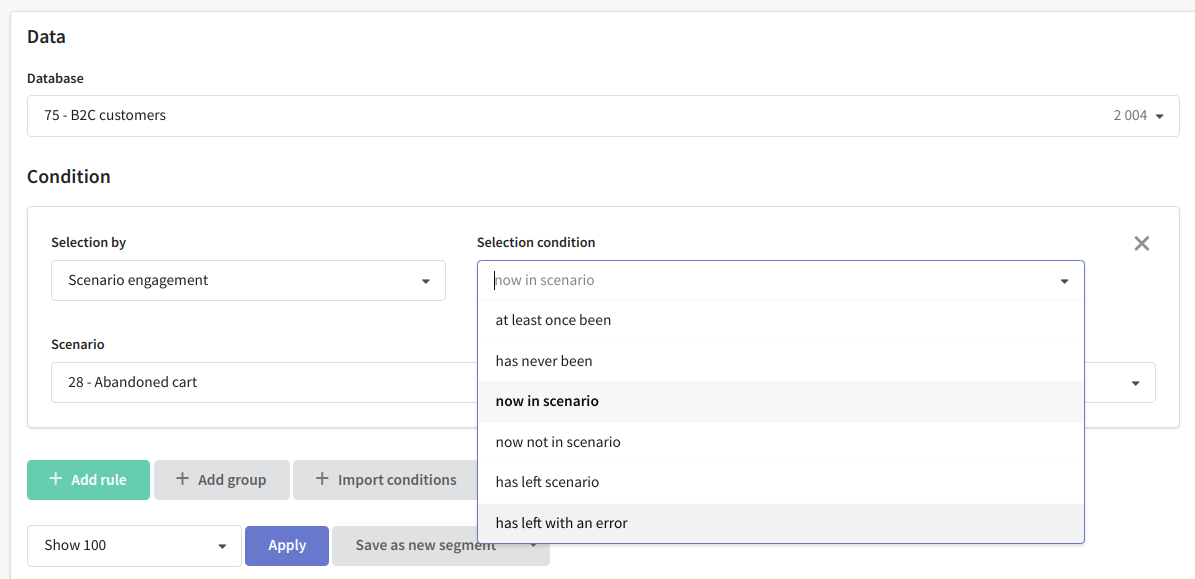1195x579 pixels.
Task: Remove the condition with the X icon
Action: pos(1141,244)
